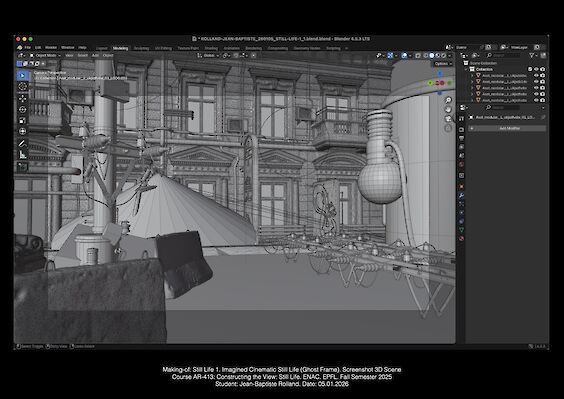Open the Material properties tab
Viewport: 564px width, 399px height.
click(461, 239)
